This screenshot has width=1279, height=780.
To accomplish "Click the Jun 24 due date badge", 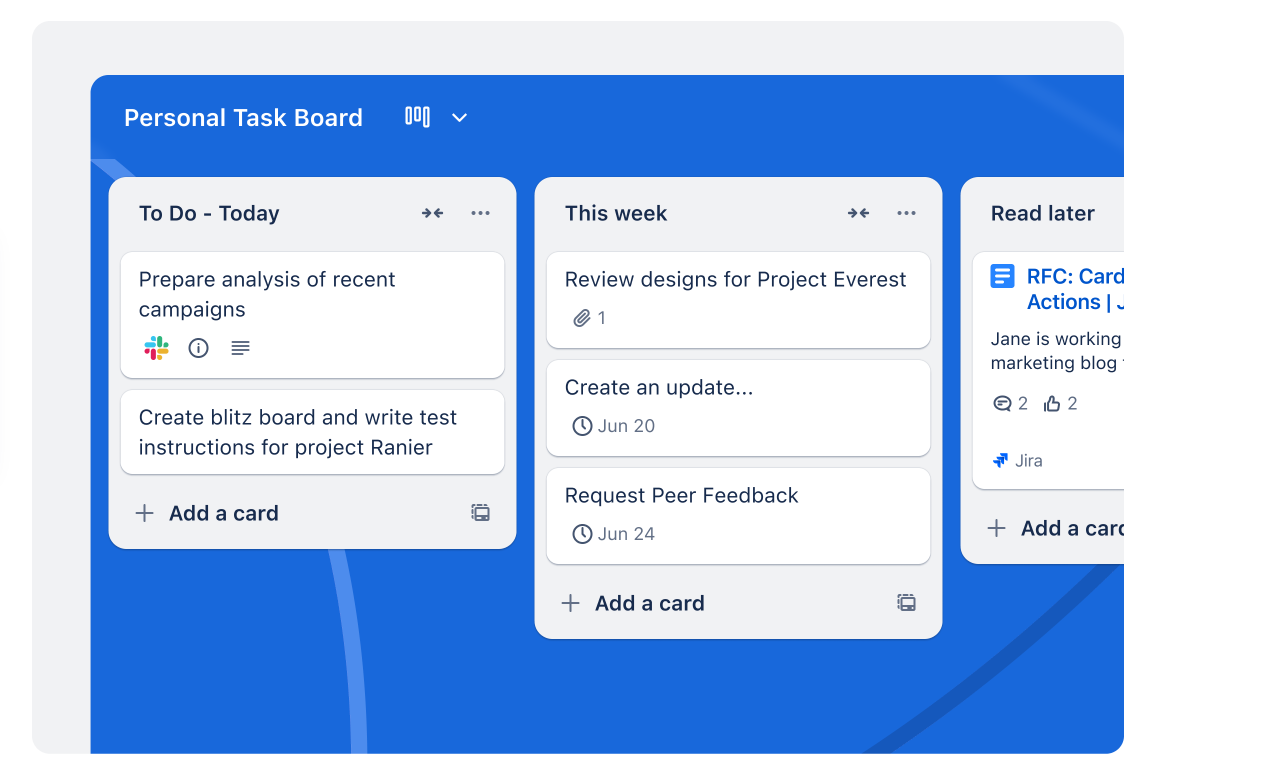I will (613, 534).
